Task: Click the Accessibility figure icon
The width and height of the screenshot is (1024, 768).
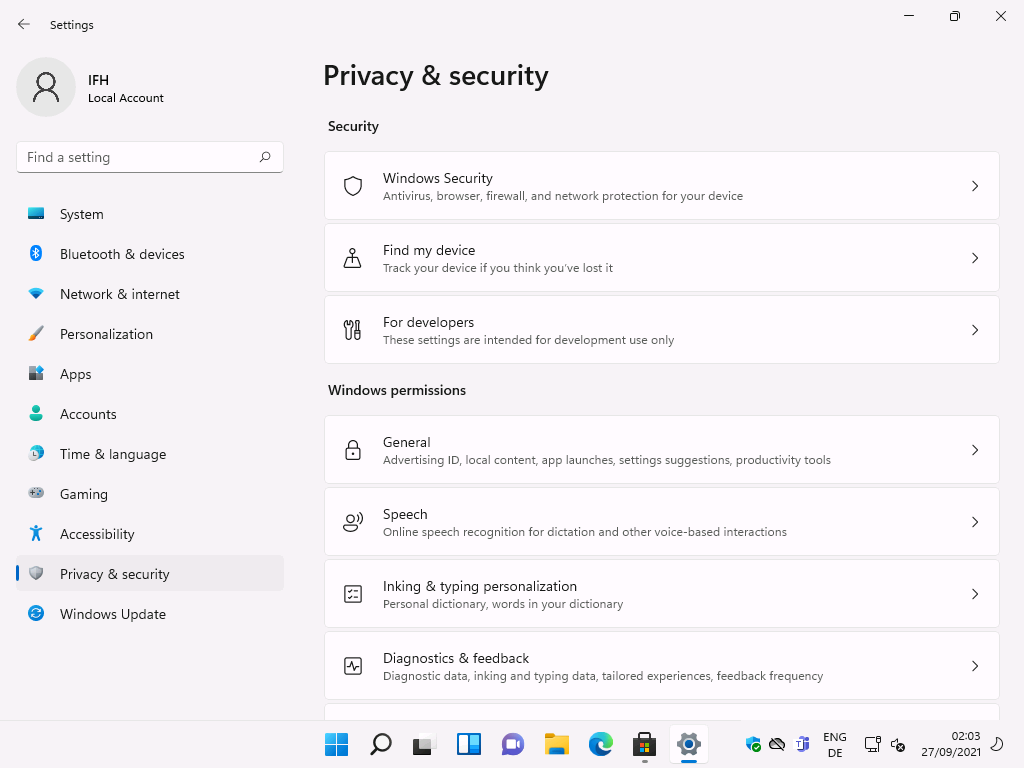Action: tap(36, 534)
